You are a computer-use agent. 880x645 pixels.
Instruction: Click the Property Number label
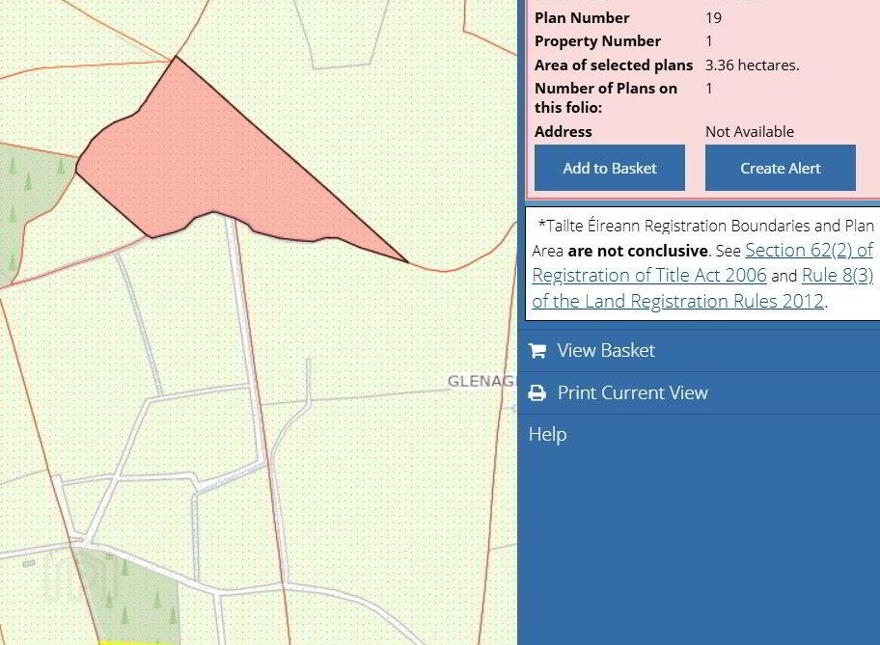tap(597, 42)
